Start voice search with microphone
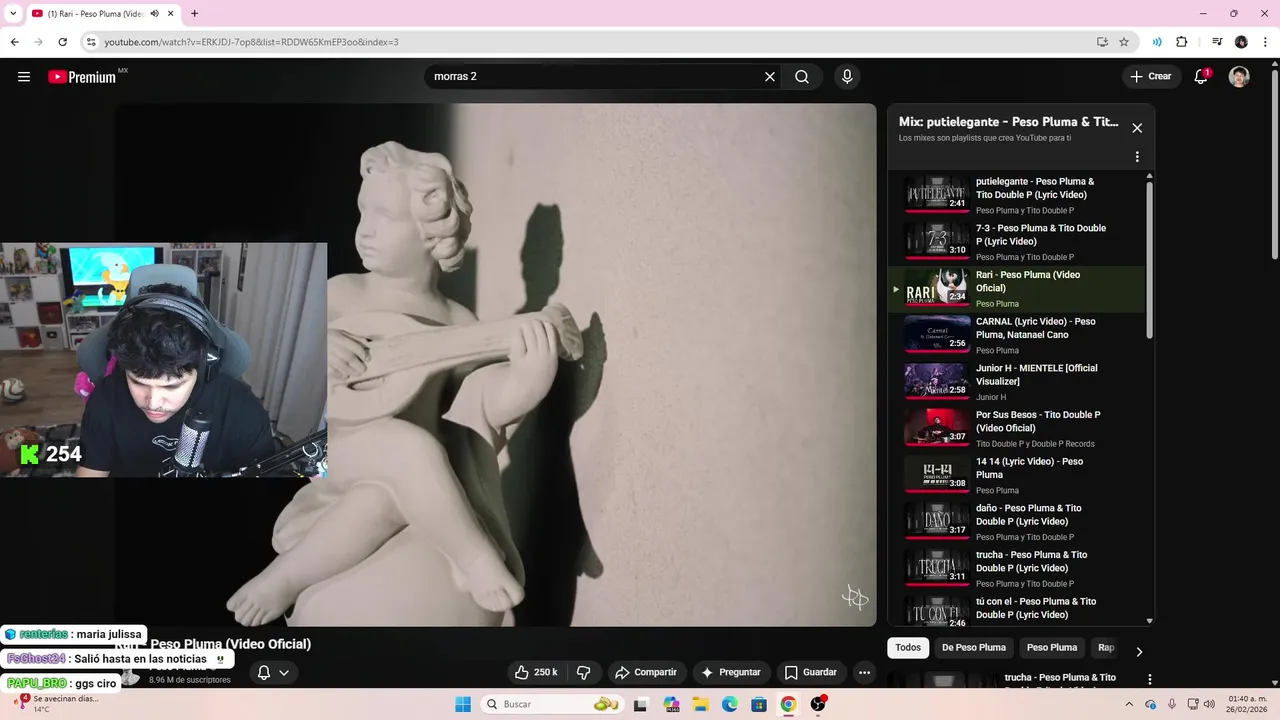The width and height of the screenshot is (1280, 720). click(847, 77)
